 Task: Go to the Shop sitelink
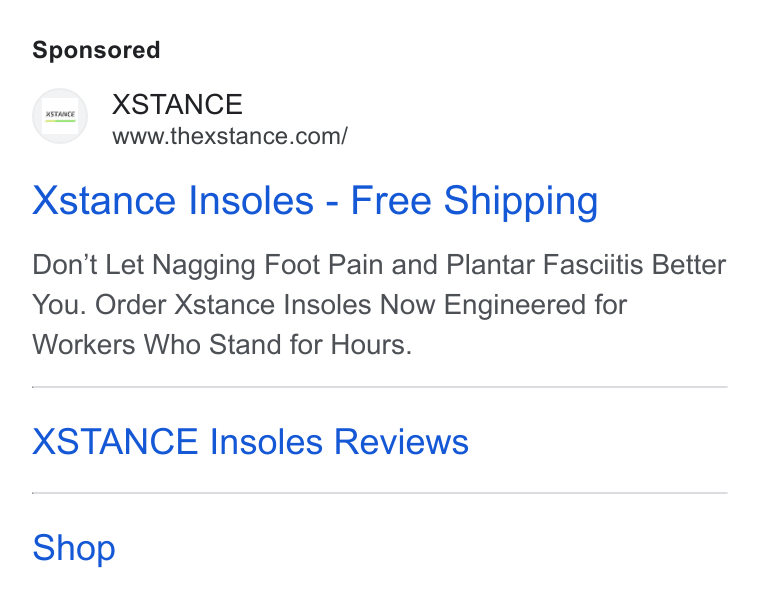click(x=74, y=548)
